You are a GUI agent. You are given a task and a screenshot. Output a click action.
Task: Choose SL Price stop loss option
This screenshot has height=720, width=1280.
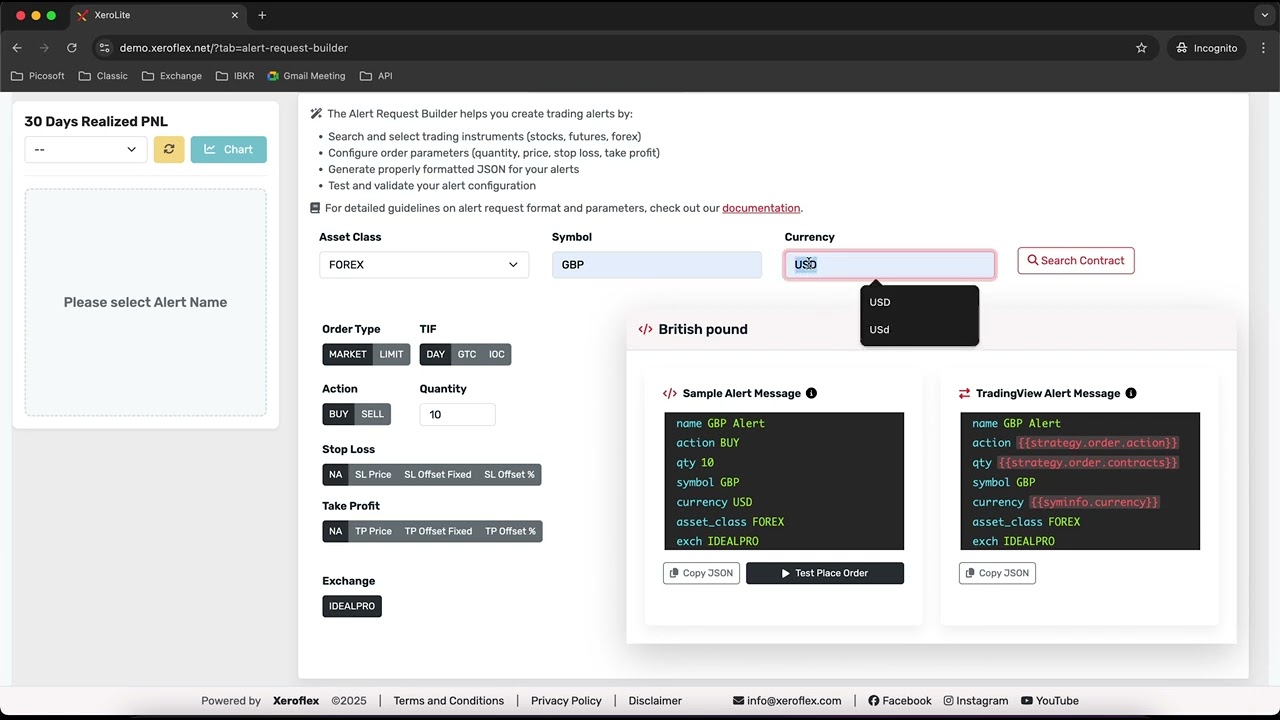pos(373,474)
